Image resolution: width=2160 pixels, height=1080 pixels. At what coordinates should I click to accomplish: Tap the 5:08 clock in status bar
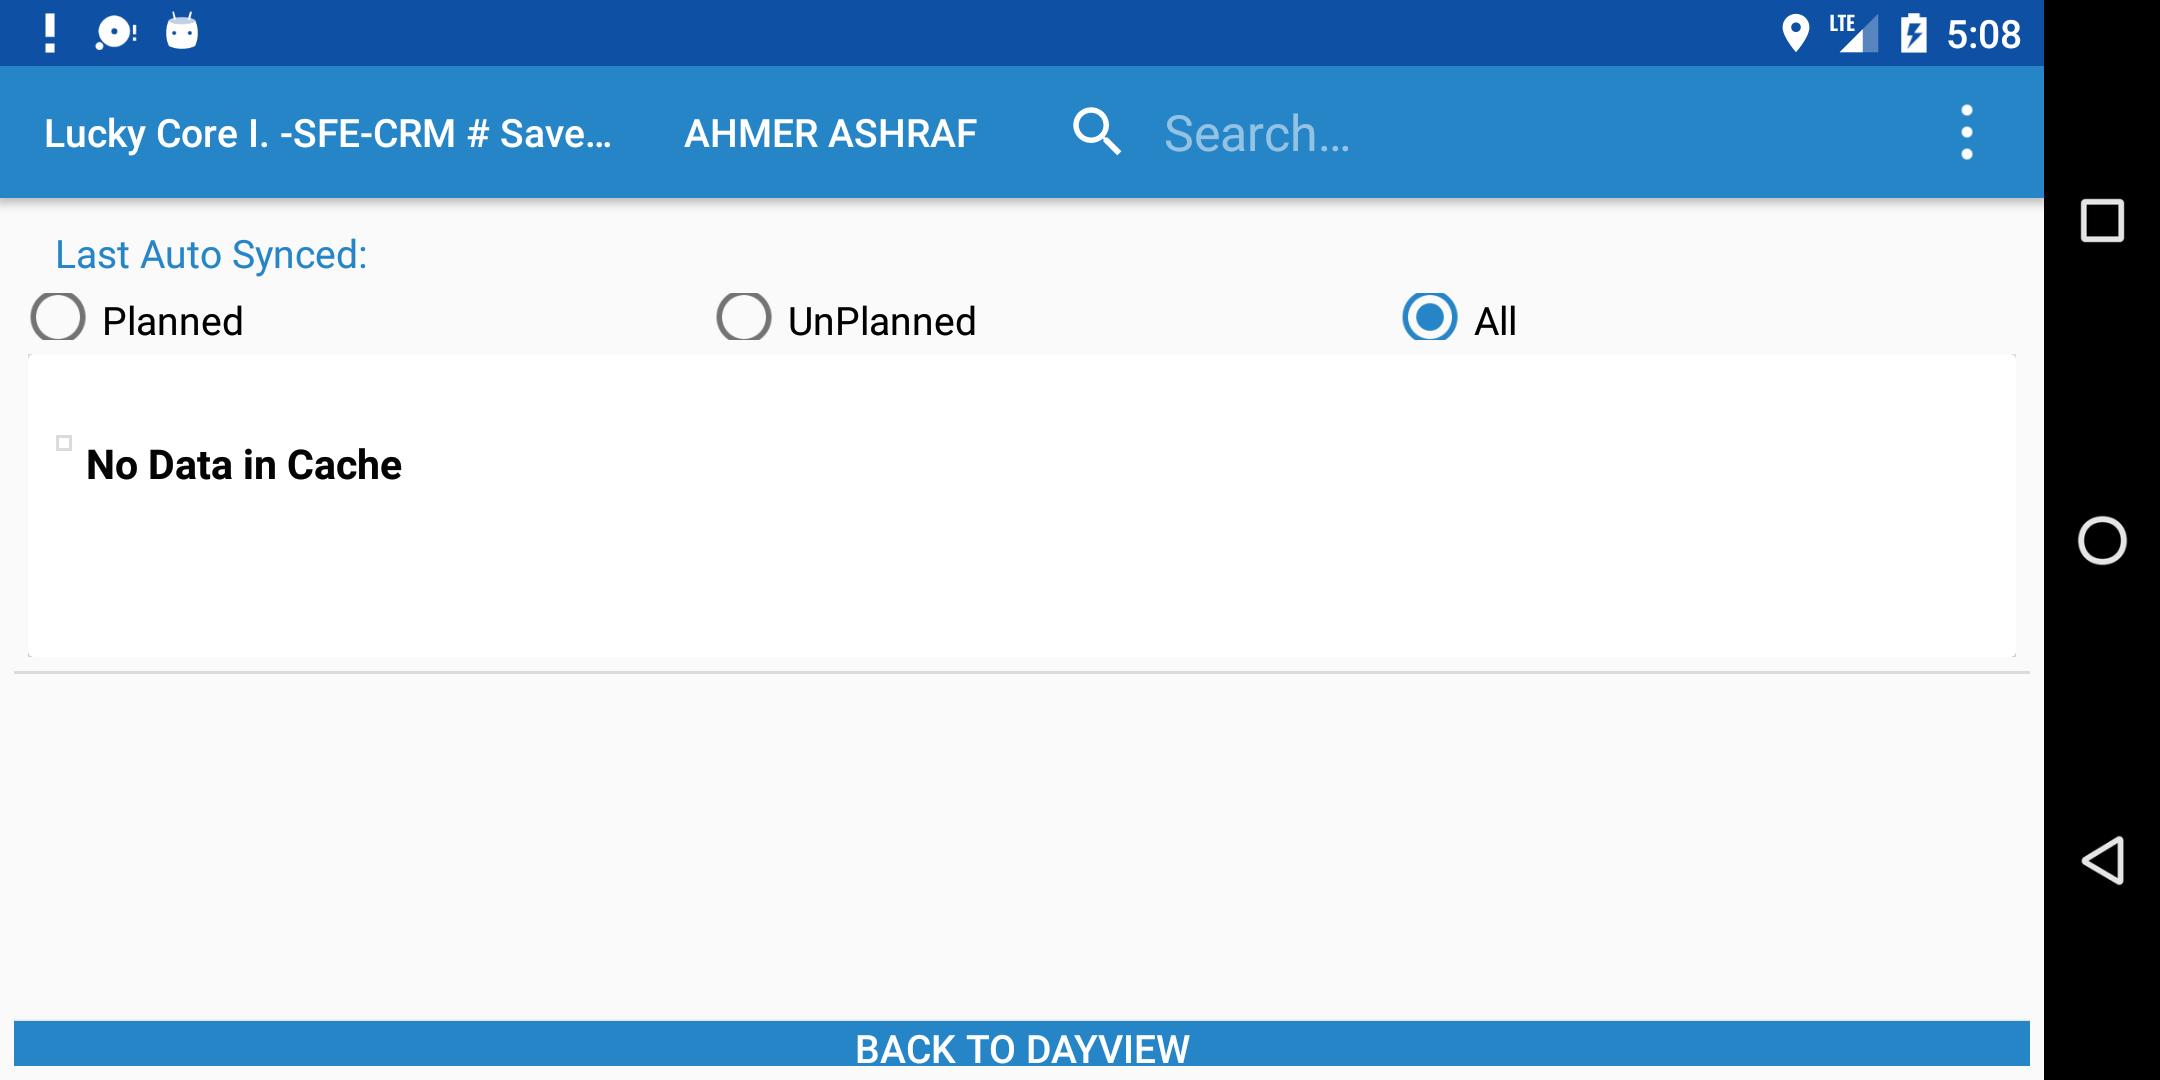point(1983,35)
